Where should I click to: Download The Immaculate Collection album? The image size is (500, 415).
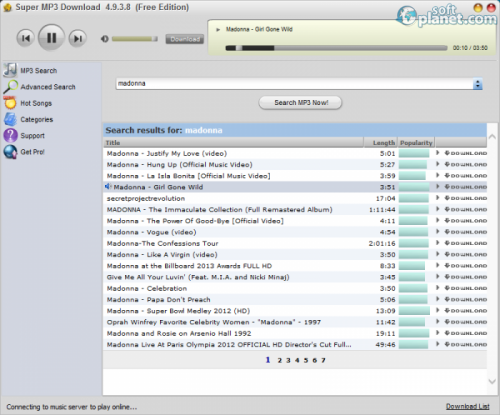coord(466,209)
